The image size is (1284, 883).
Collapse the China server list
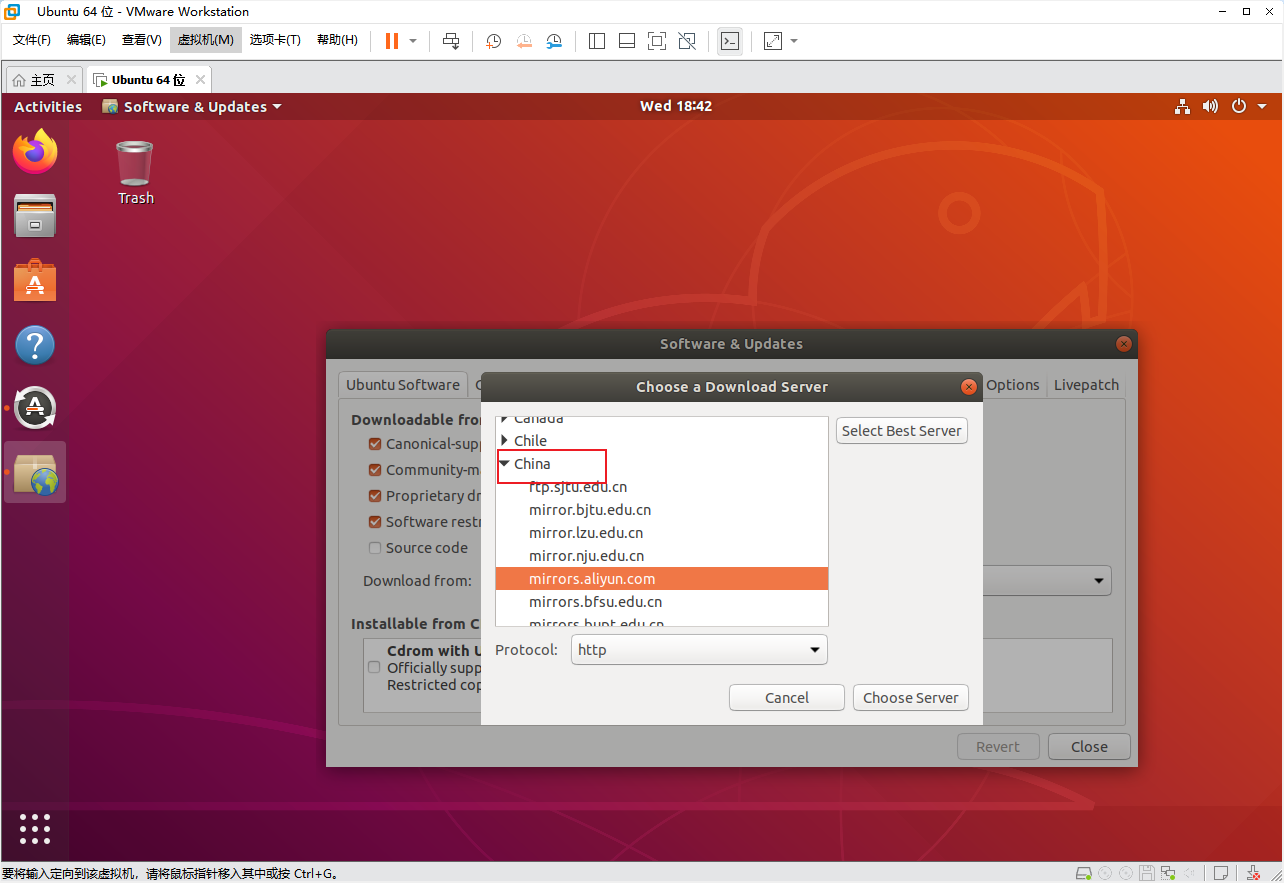pos(505,464)
